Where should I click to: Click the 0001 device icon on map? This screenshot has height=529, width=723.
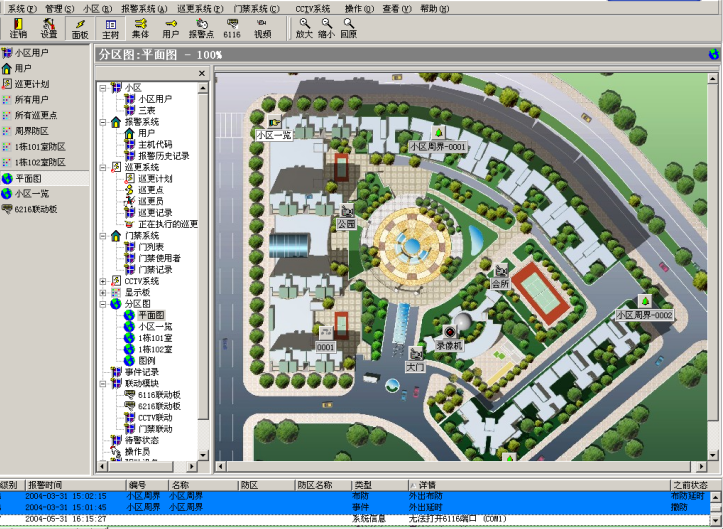(326, 333)
